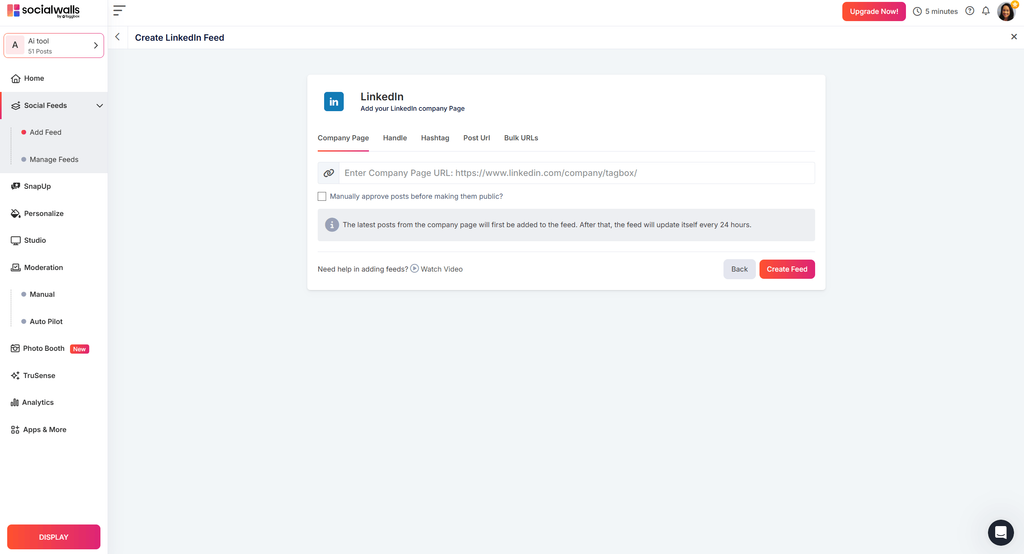
Task: Click the TruSense sparkle icon
Action: (x=15, y=376)
